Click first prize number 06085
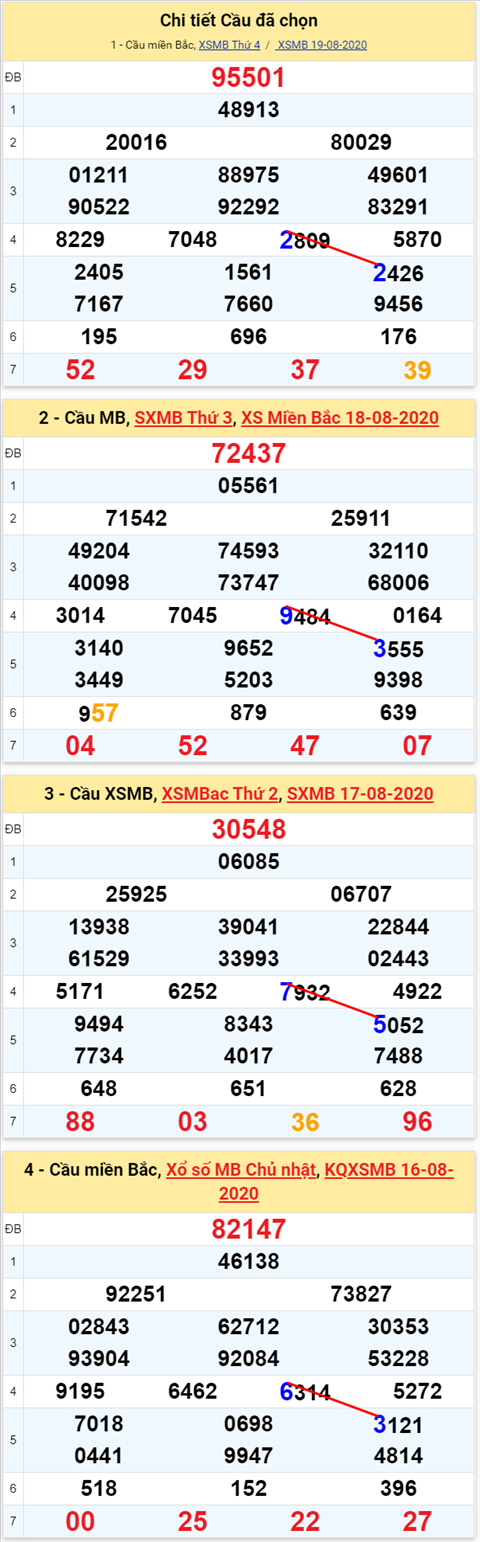The height and width of the screenshot is (1542, 480). point(249,862)
